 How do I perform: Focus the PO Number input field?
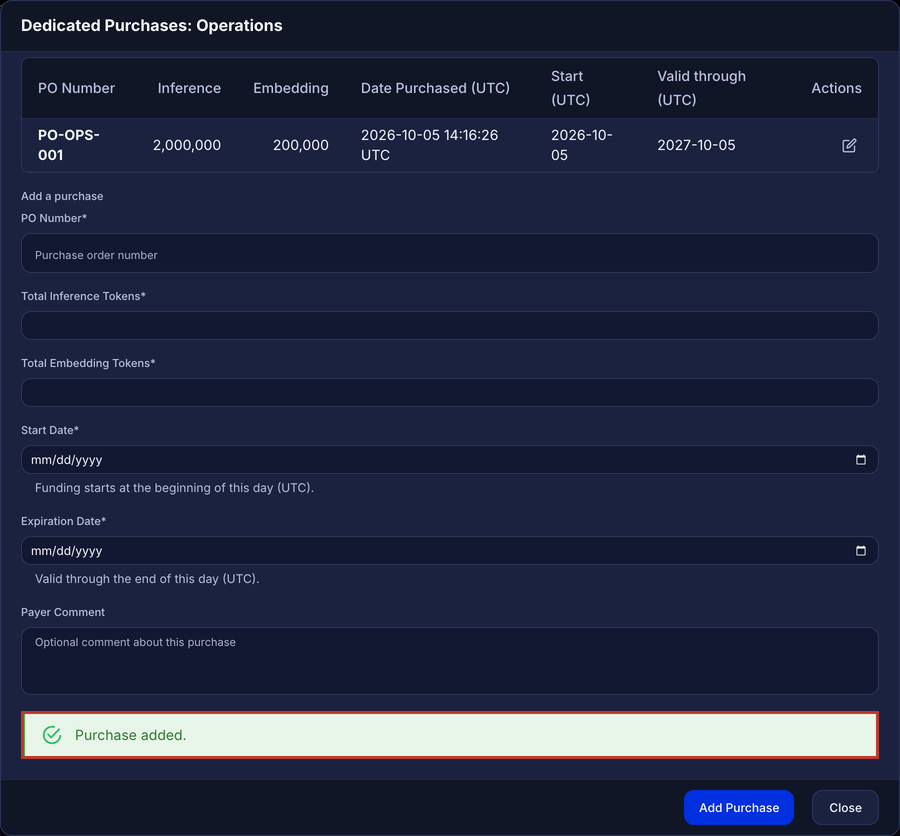(449, 253)
